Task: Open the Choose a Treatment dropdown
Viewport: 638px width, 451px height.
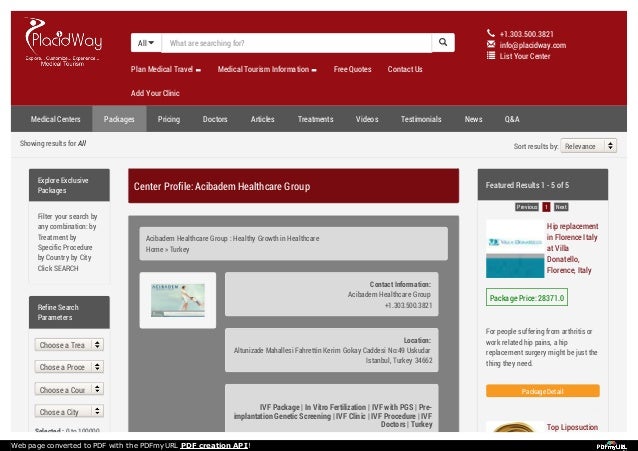Action: [69, 345]
